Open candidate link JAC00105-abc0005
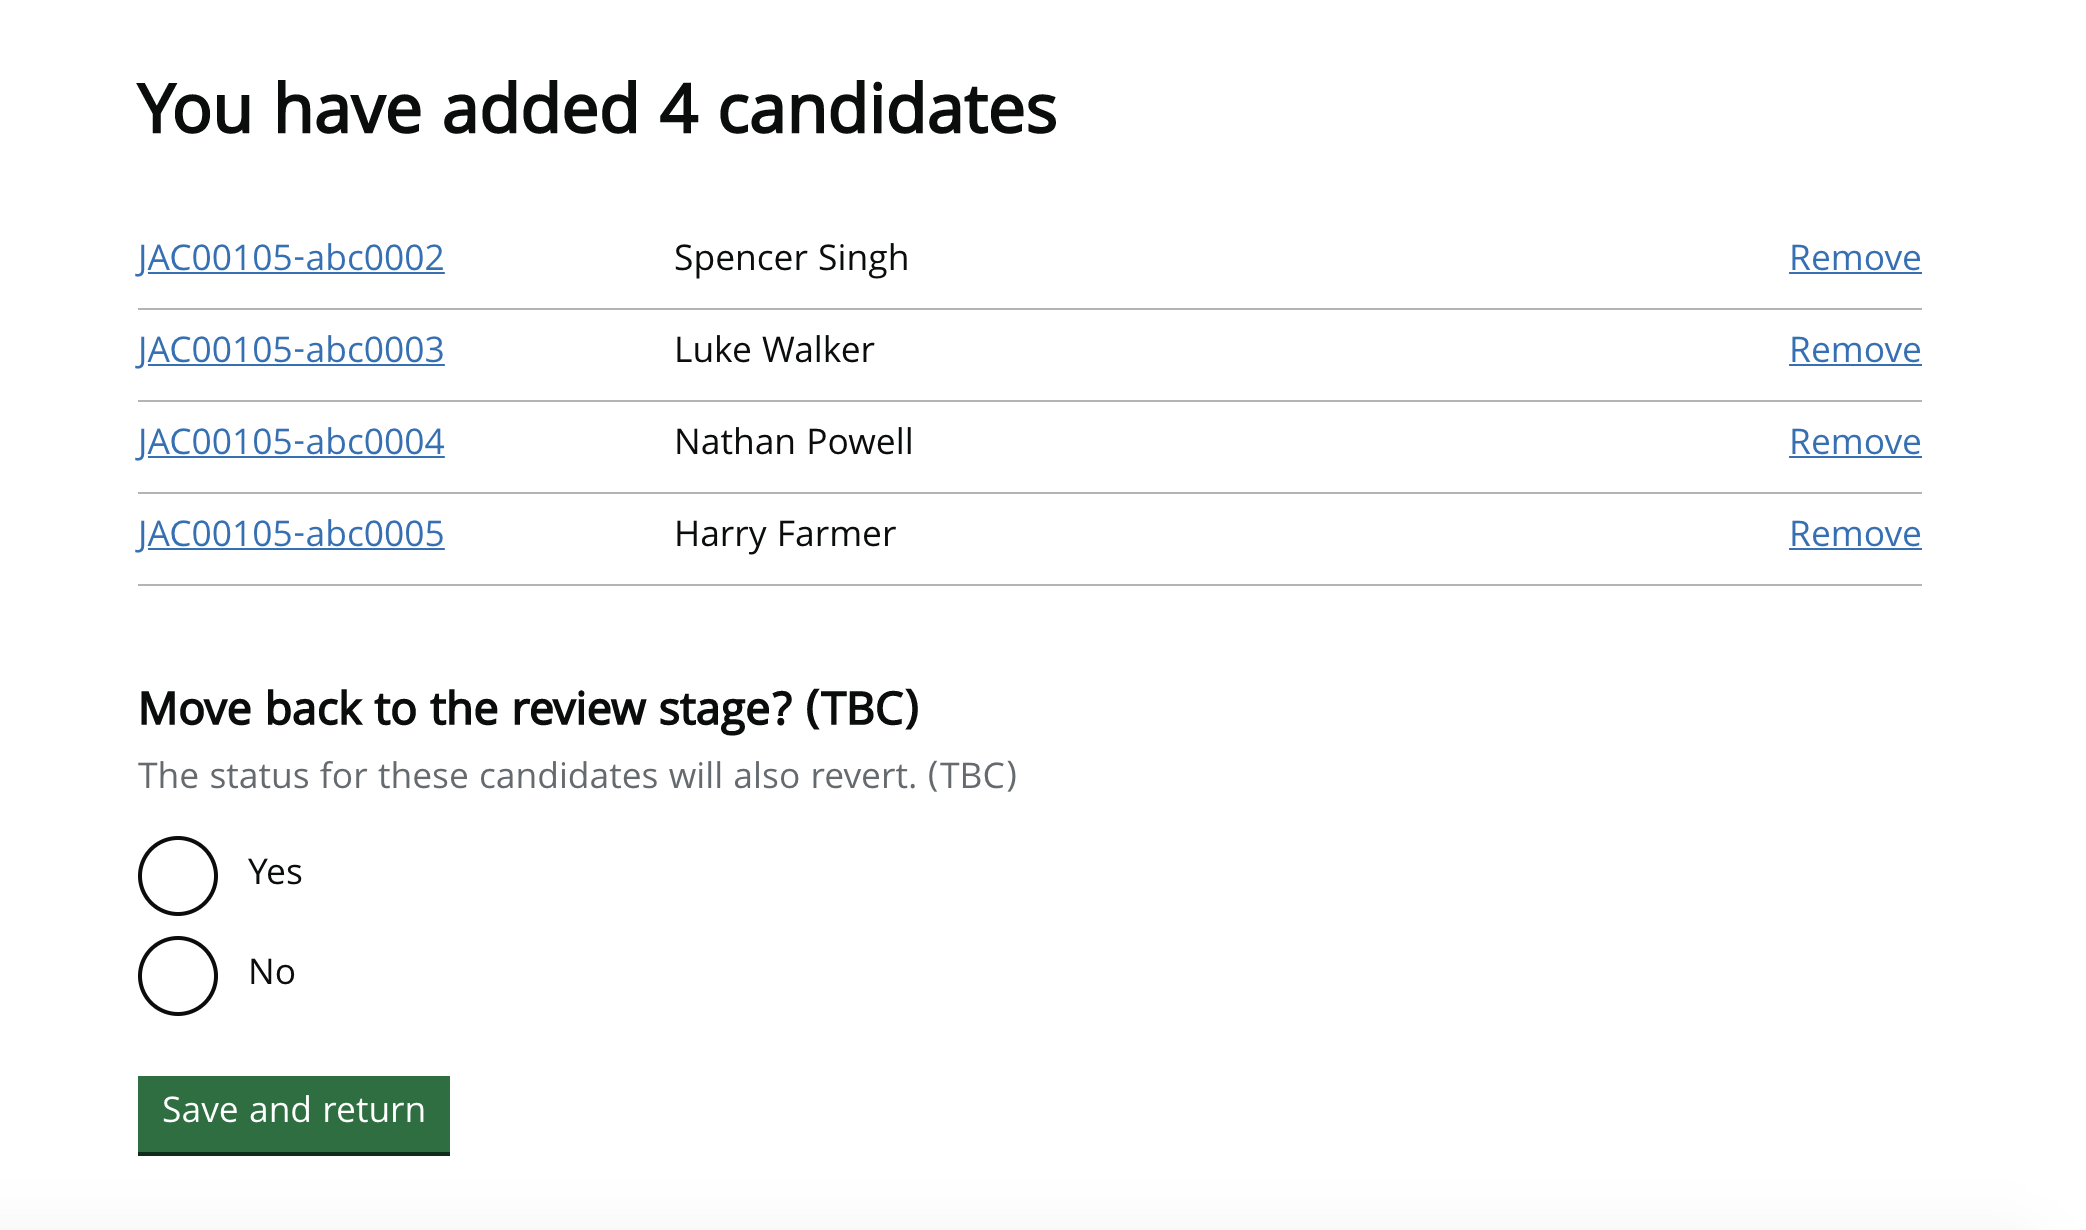This screenshot has width=2086, height=1230. 291,534
